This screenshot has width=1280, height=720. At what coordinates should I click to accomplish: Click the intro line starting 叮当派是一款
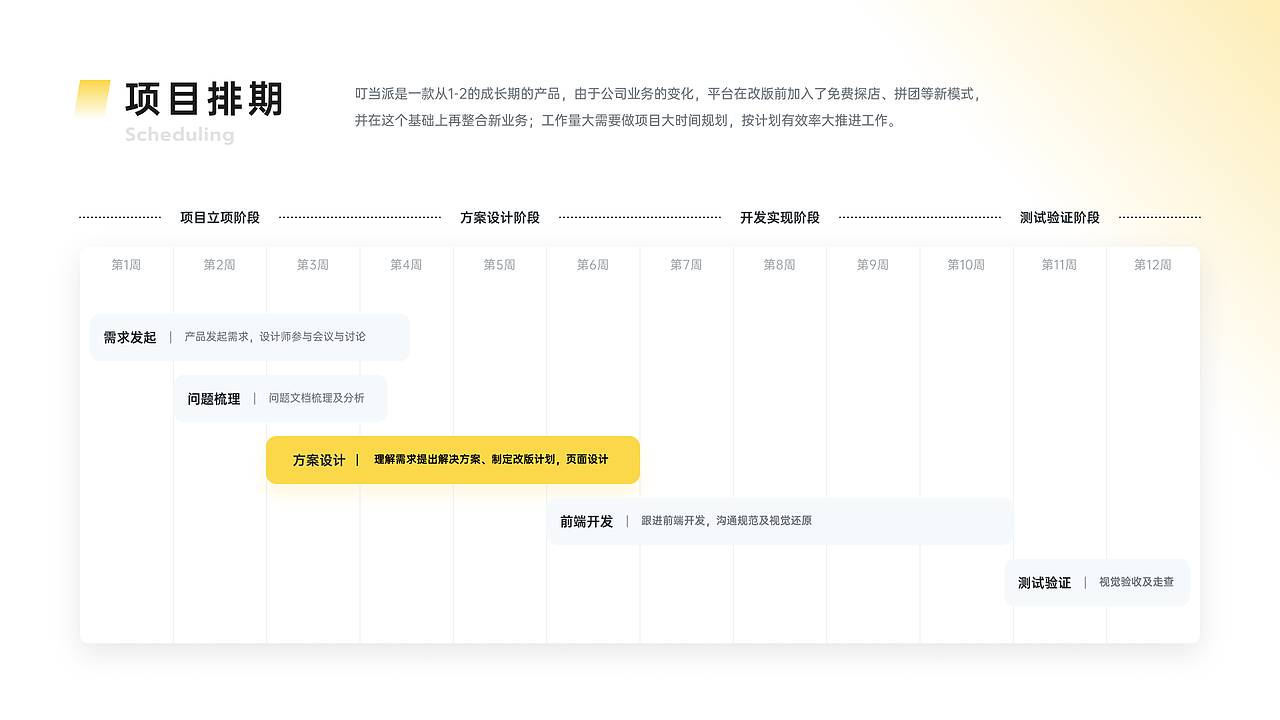[670, 94]
